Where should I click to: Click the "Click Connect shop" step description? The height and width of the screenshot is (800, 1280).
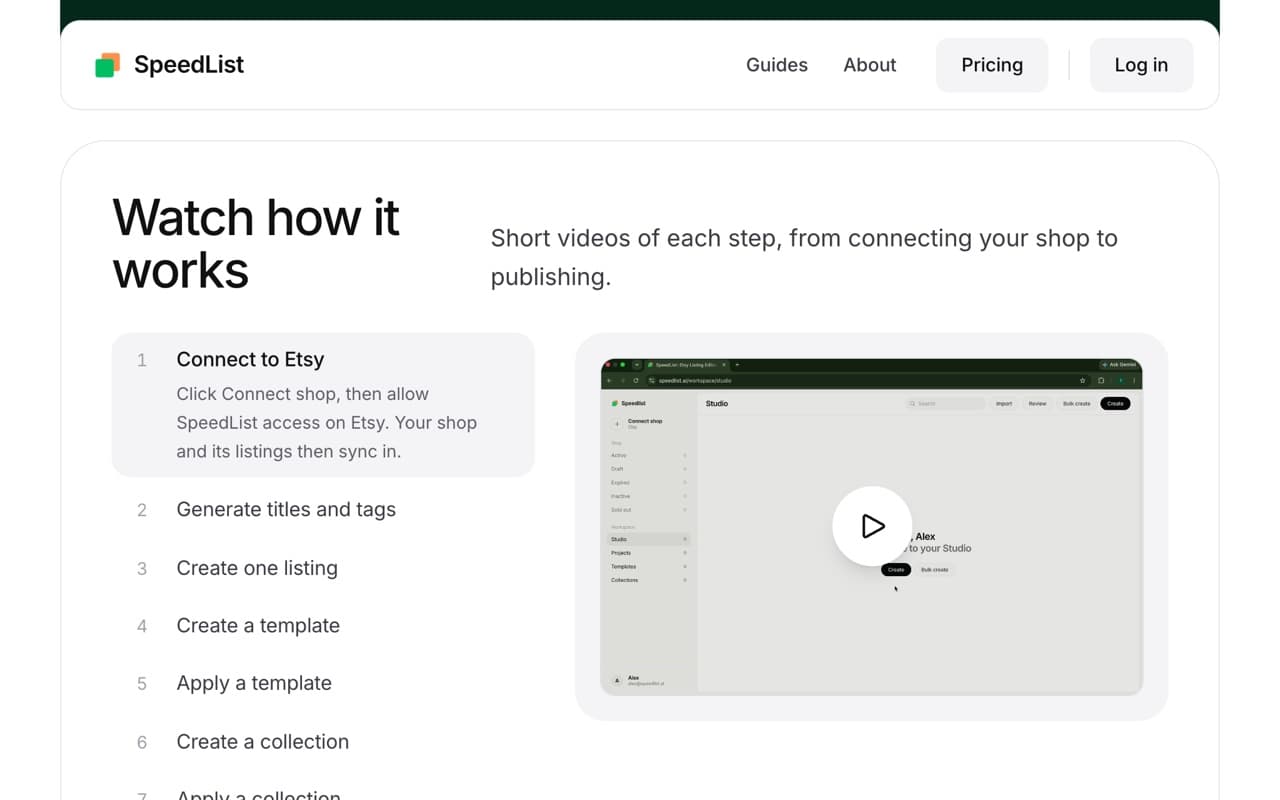[x=327, y=423]
